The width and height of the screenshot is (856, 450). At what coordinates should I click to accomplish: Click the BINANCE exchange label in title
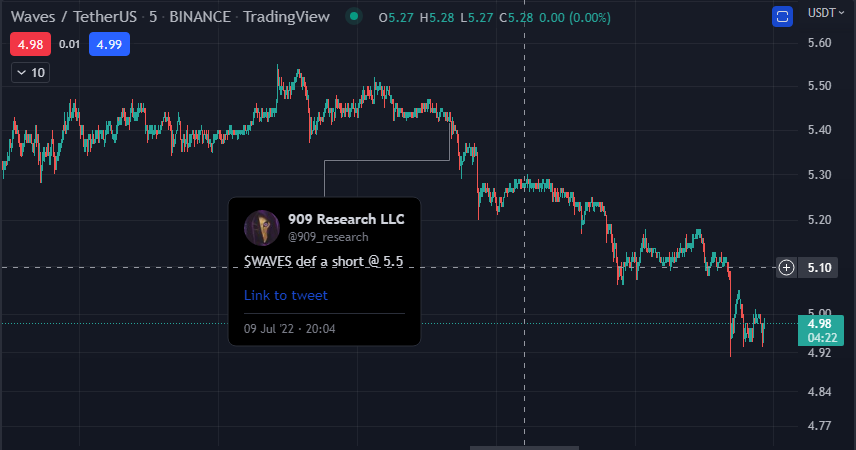click(200, 17)
